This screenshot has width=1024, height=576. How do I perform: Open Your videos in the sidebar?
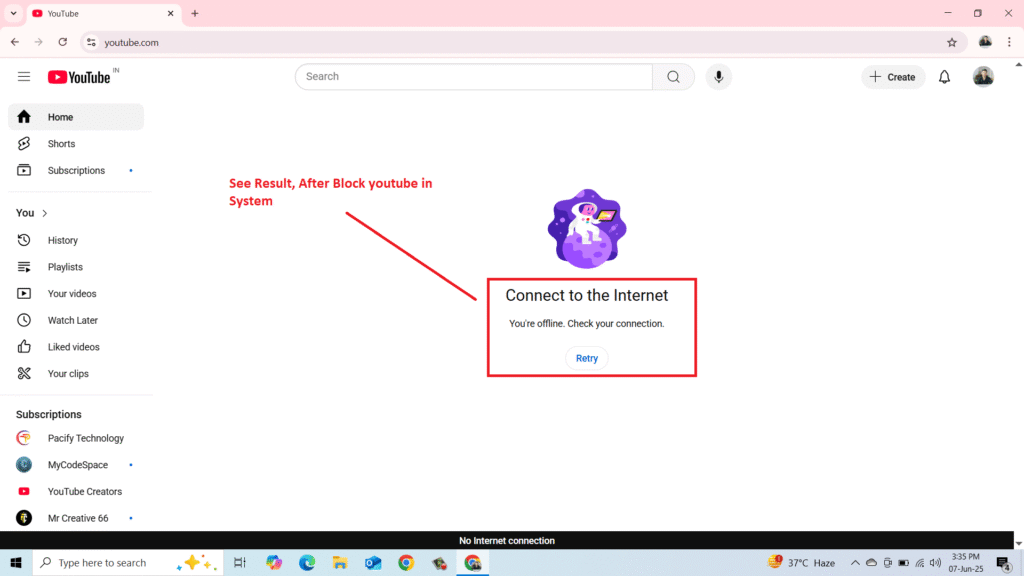pos(76,294)
